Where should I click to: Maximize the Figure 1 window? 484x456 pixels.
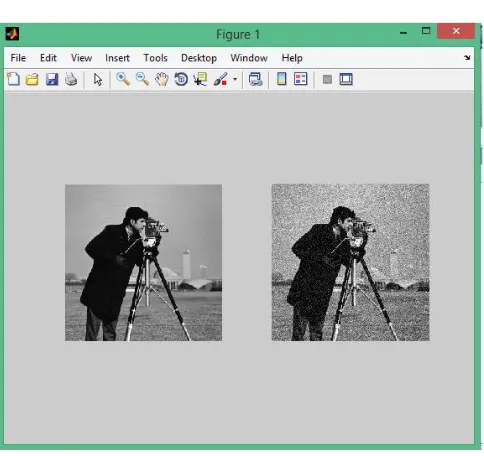(426, 31)
